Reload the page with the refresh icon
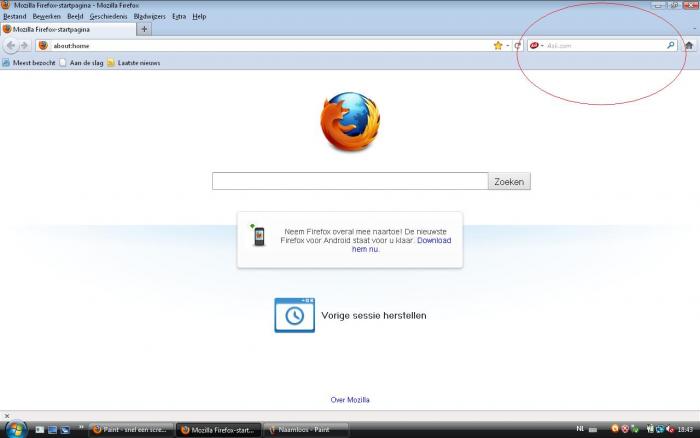Viewport: 700px width, 438px height. (517, 46)
